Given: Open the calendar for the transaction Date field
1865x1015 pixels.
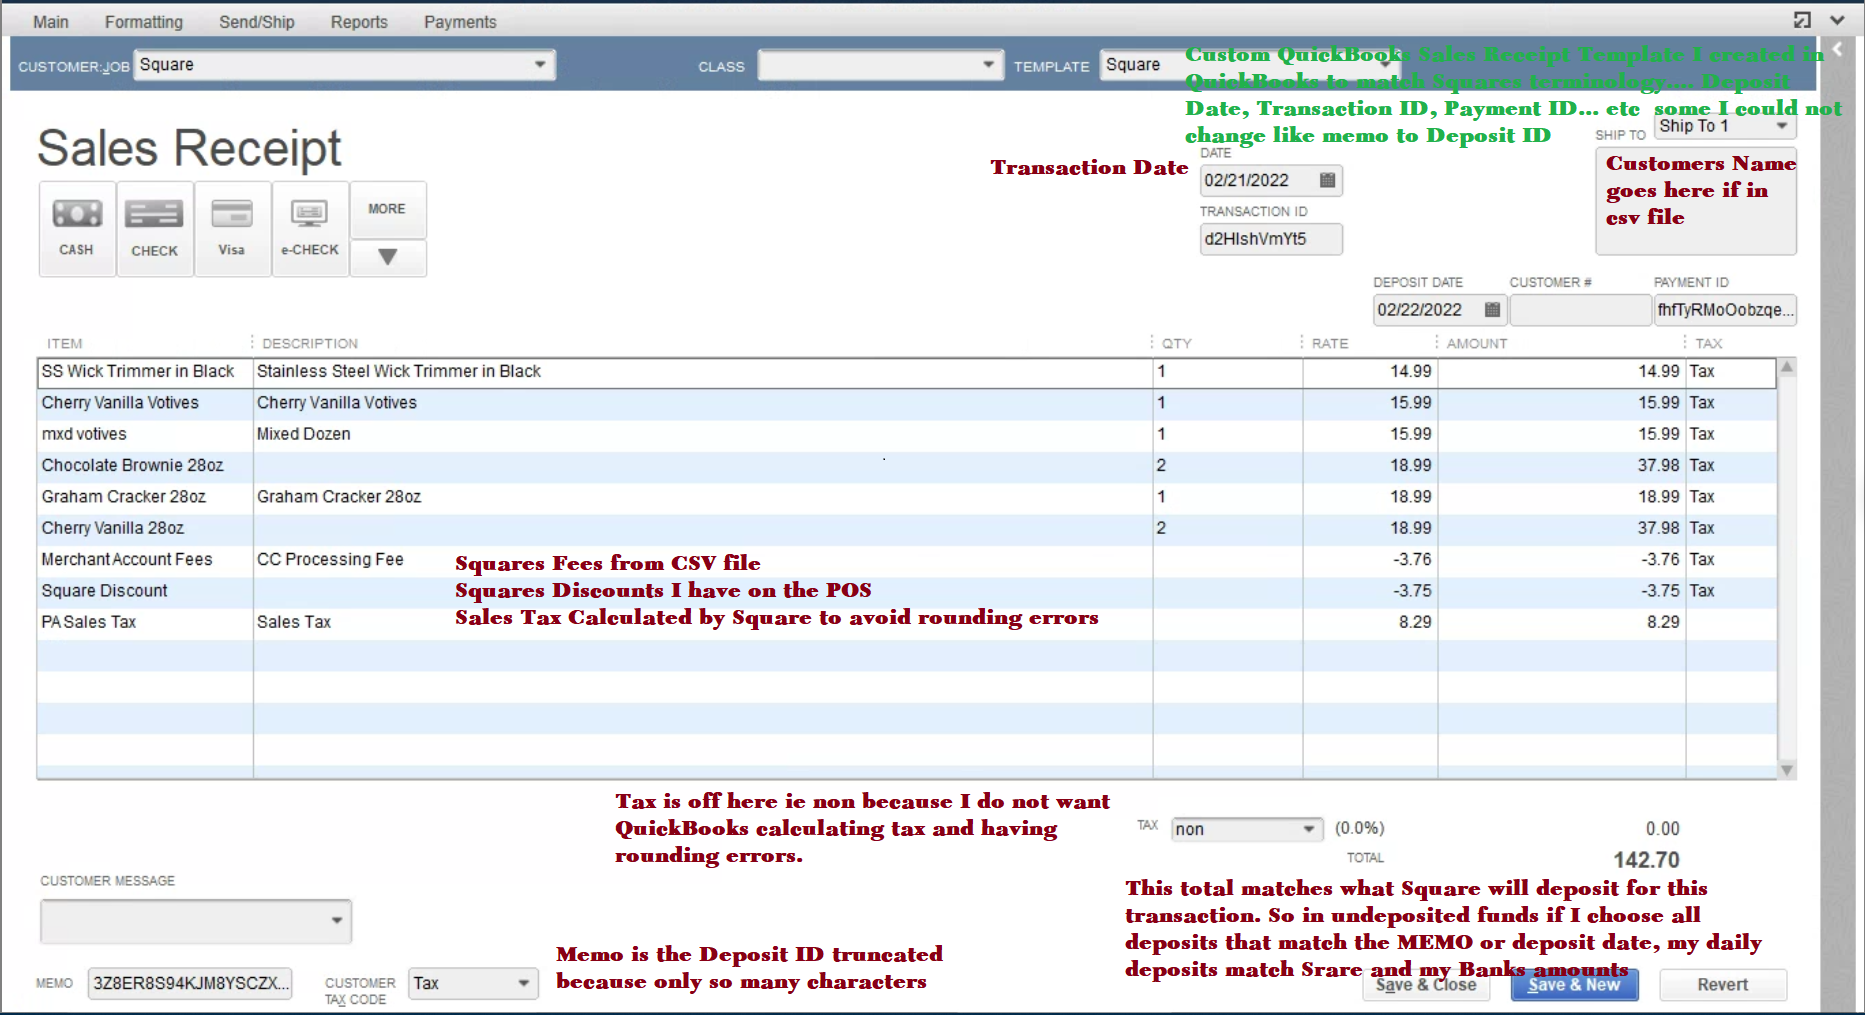Looking at the screenshot, I should (x=1328, y=180).
